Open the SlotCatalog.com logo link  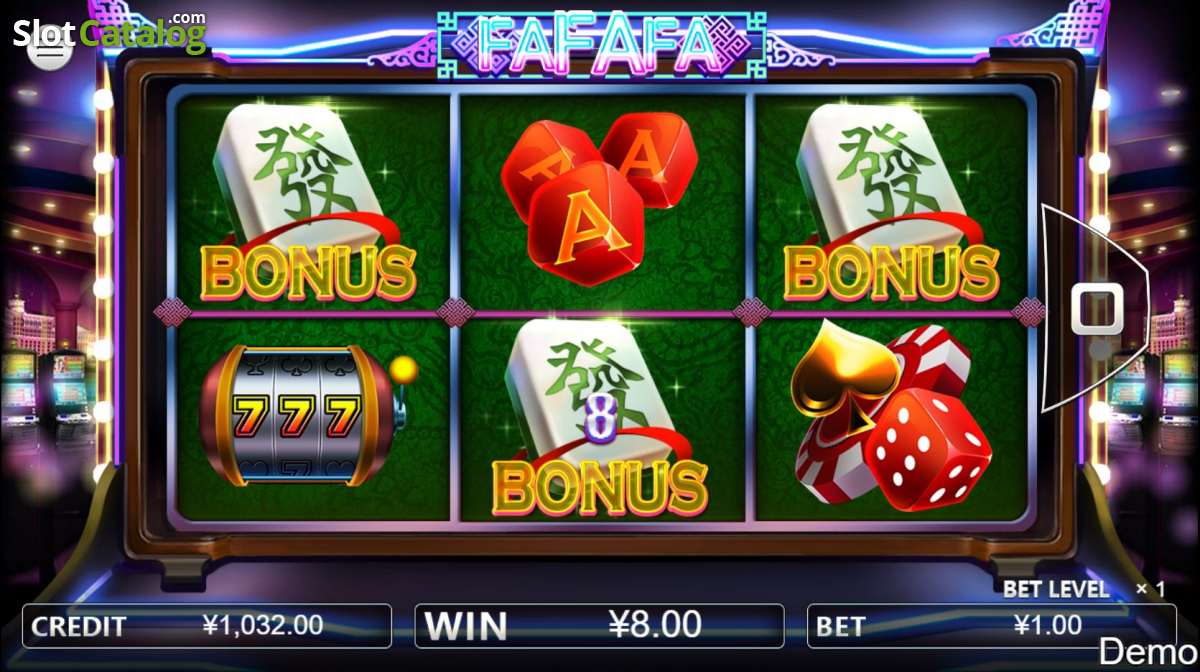110,31
